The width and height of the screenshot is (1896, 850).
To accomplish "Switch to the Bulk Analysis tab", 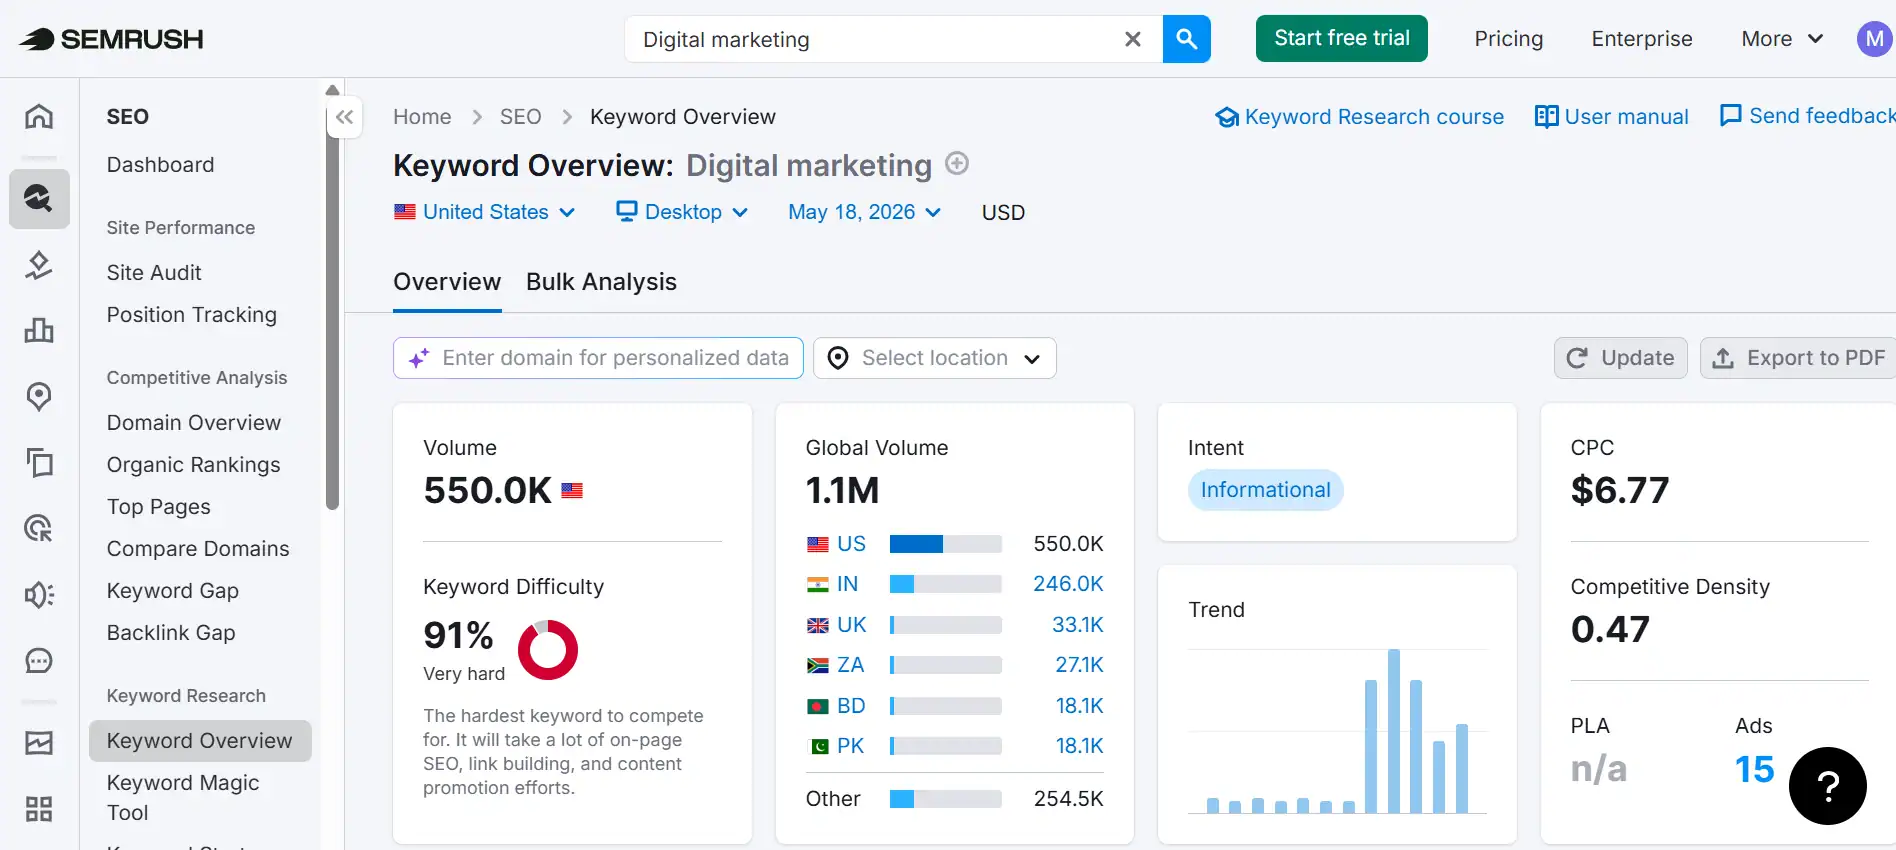I will [601, 282].
